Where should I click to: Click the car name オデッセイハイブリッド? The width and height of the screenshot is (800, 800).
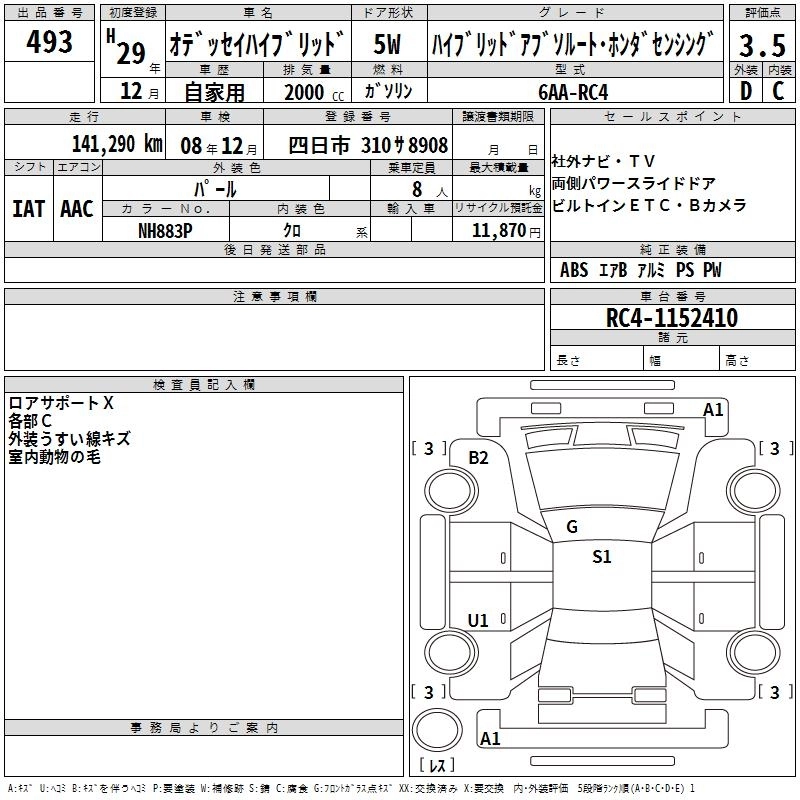point(257,44)
